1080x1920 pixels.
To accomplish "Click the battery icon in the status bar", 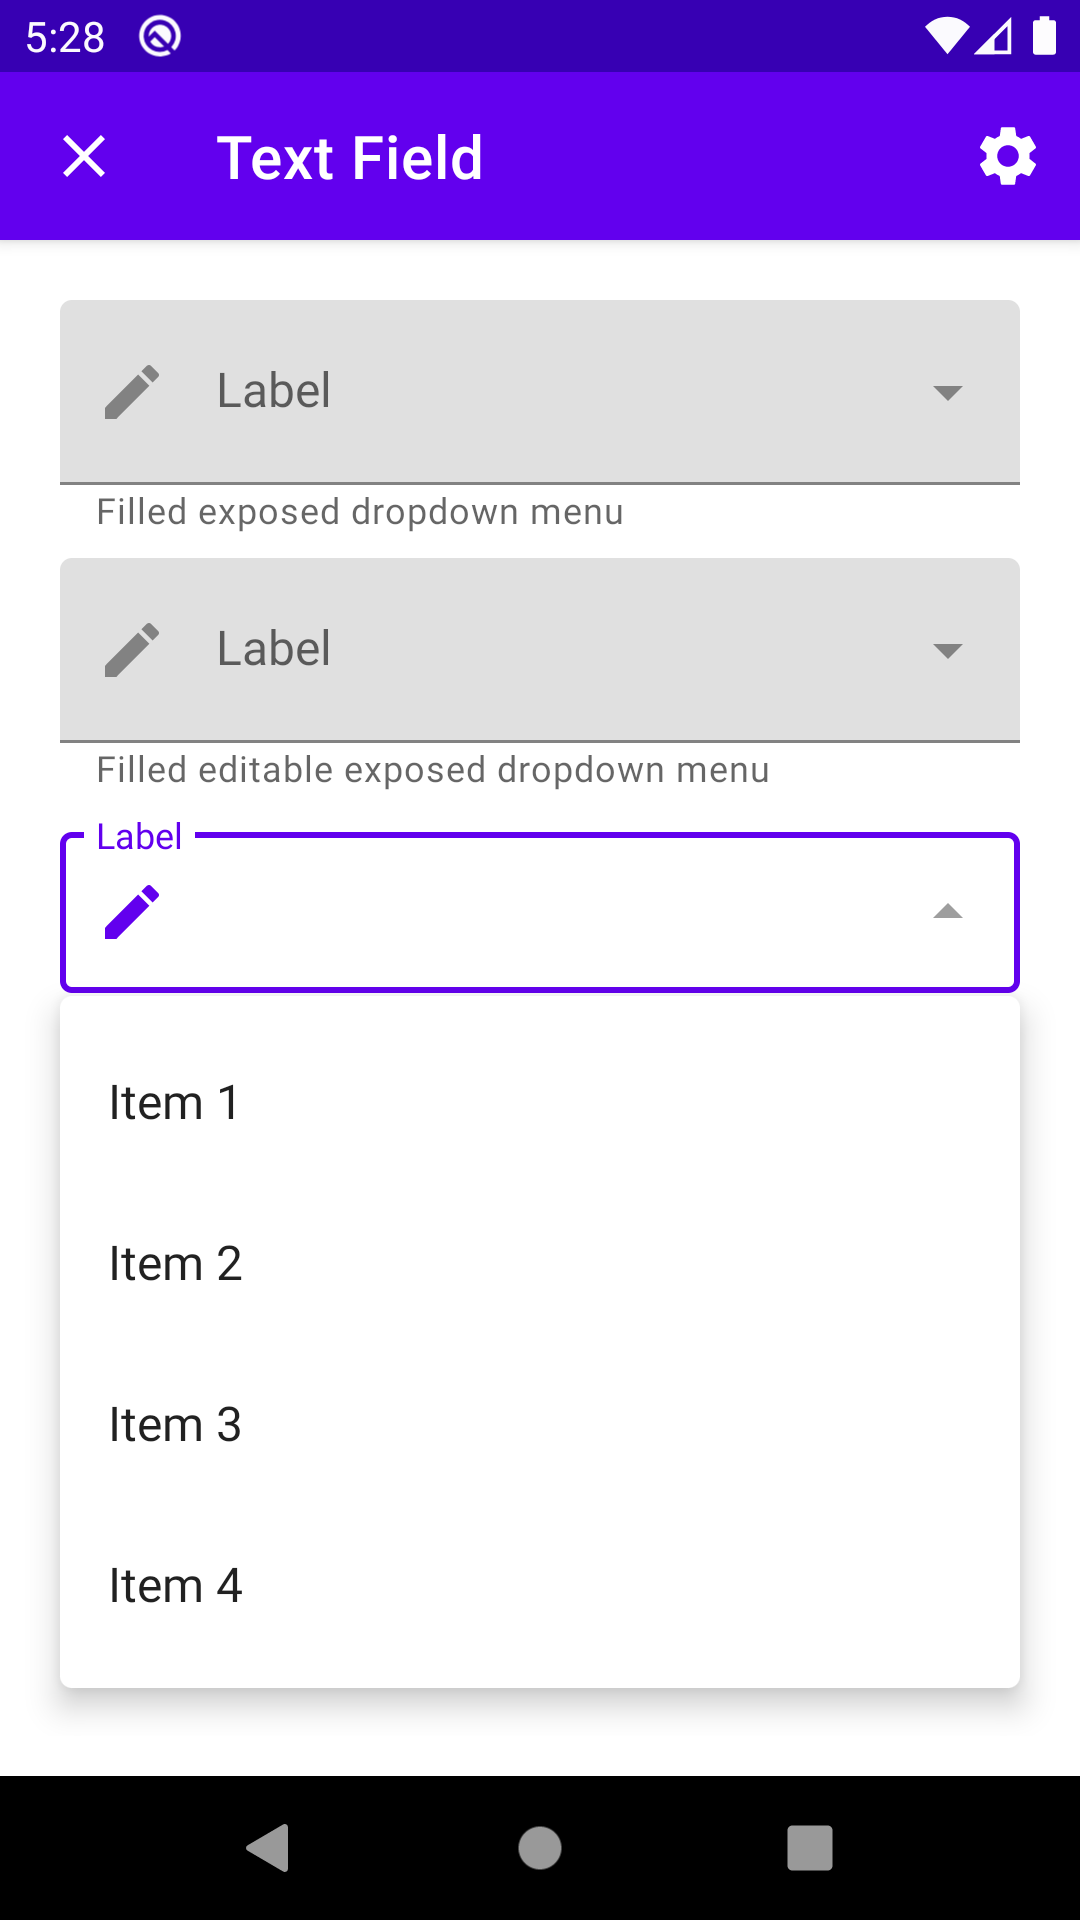I will tap(1043, 36).
